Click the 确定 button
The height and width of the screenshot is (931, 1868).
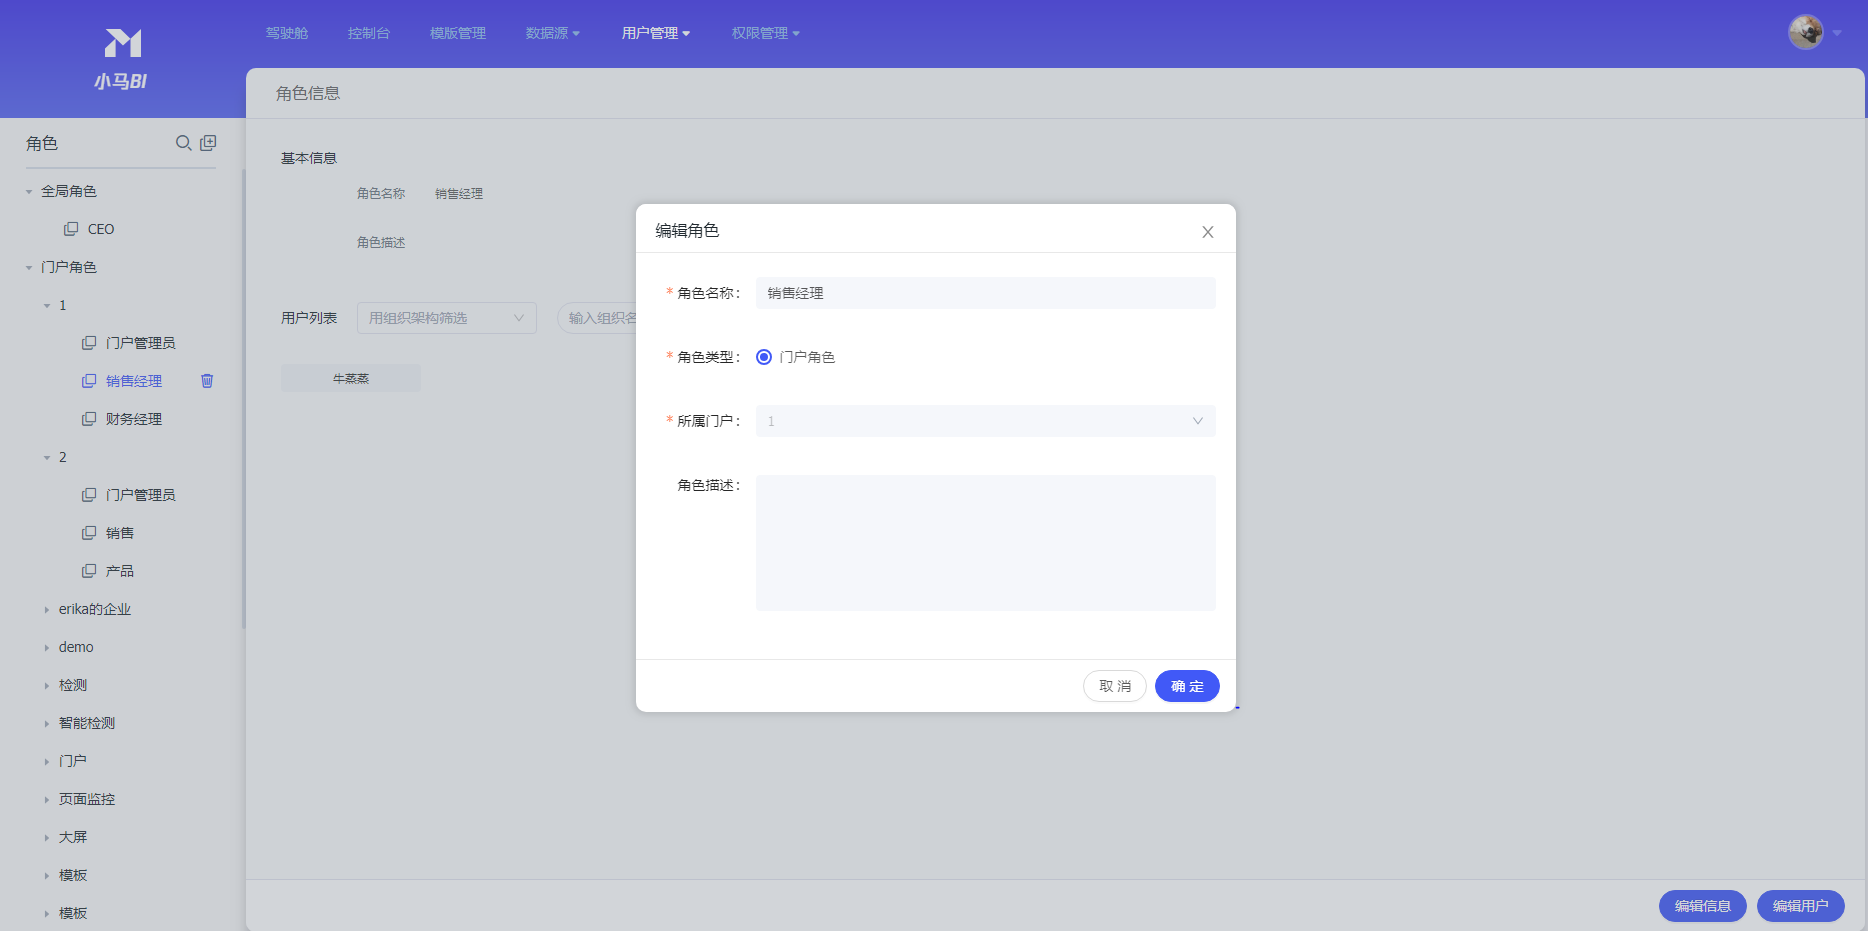(x=1186, y=686)
